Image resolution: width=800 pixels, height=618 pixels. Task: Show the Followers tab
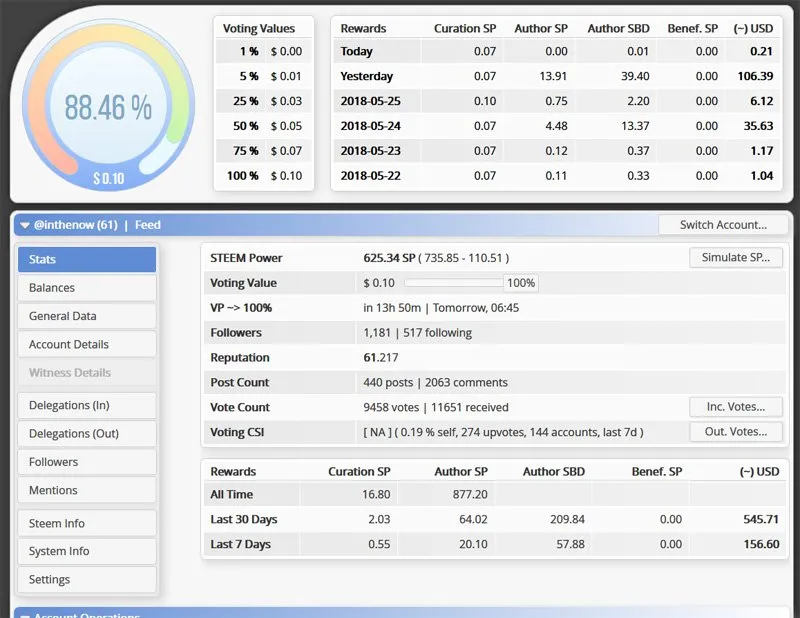pos(87,462)
